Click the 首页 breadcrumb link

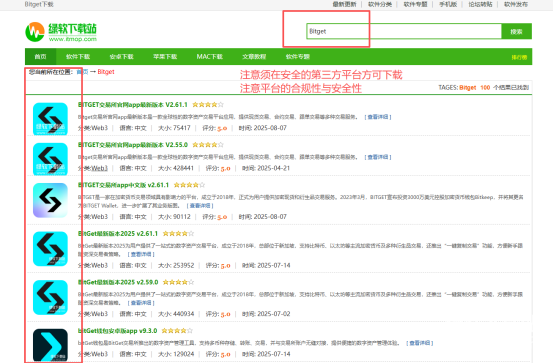[82, 72]
